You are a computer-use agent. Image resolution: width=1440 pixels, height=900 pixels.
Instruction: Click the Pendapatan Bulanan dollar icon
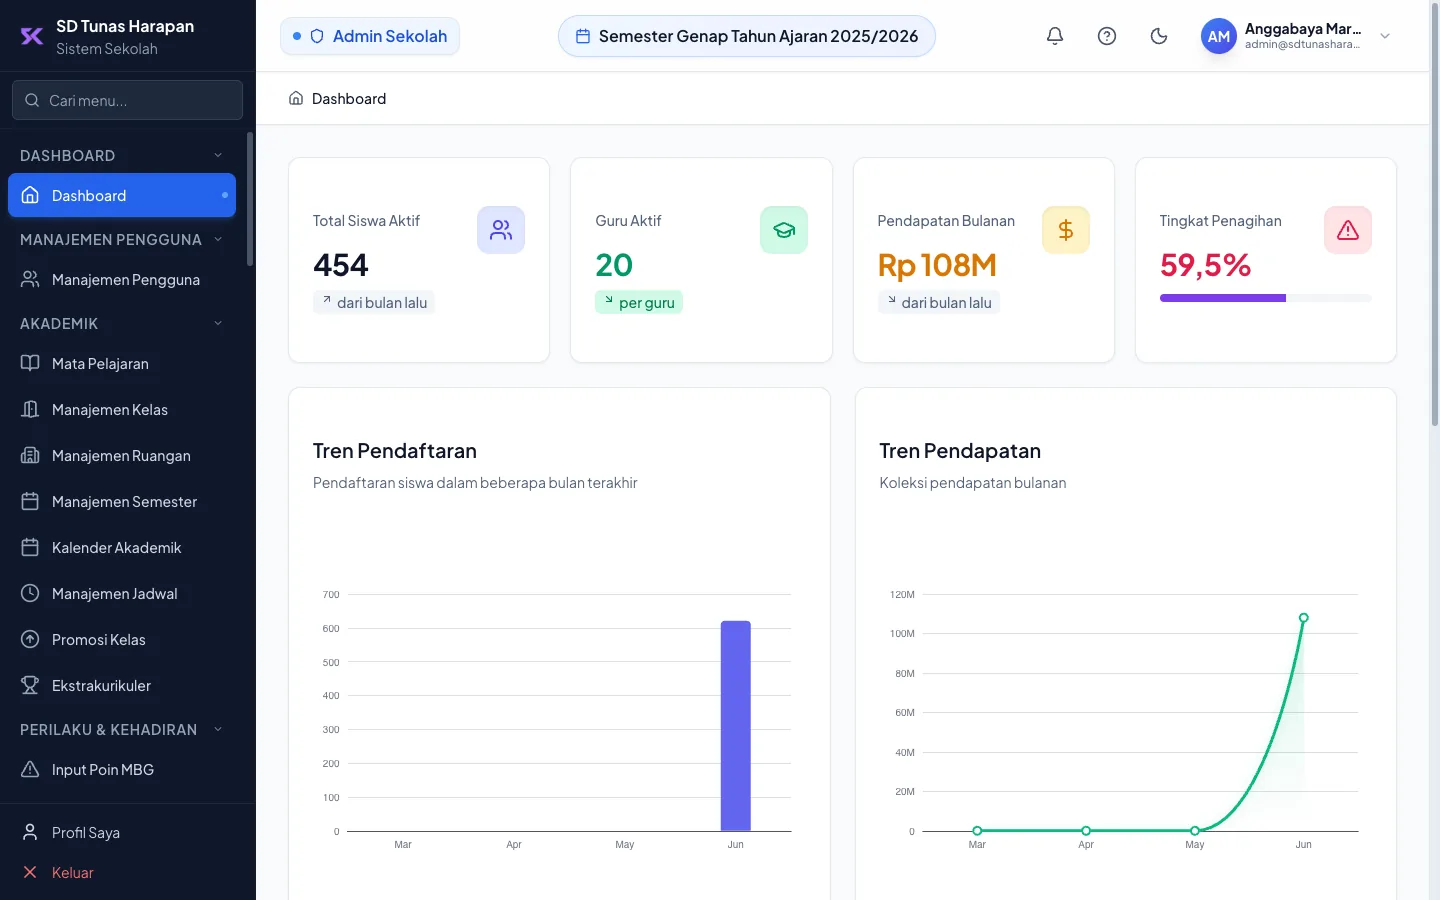click(x=1066, y=230)
